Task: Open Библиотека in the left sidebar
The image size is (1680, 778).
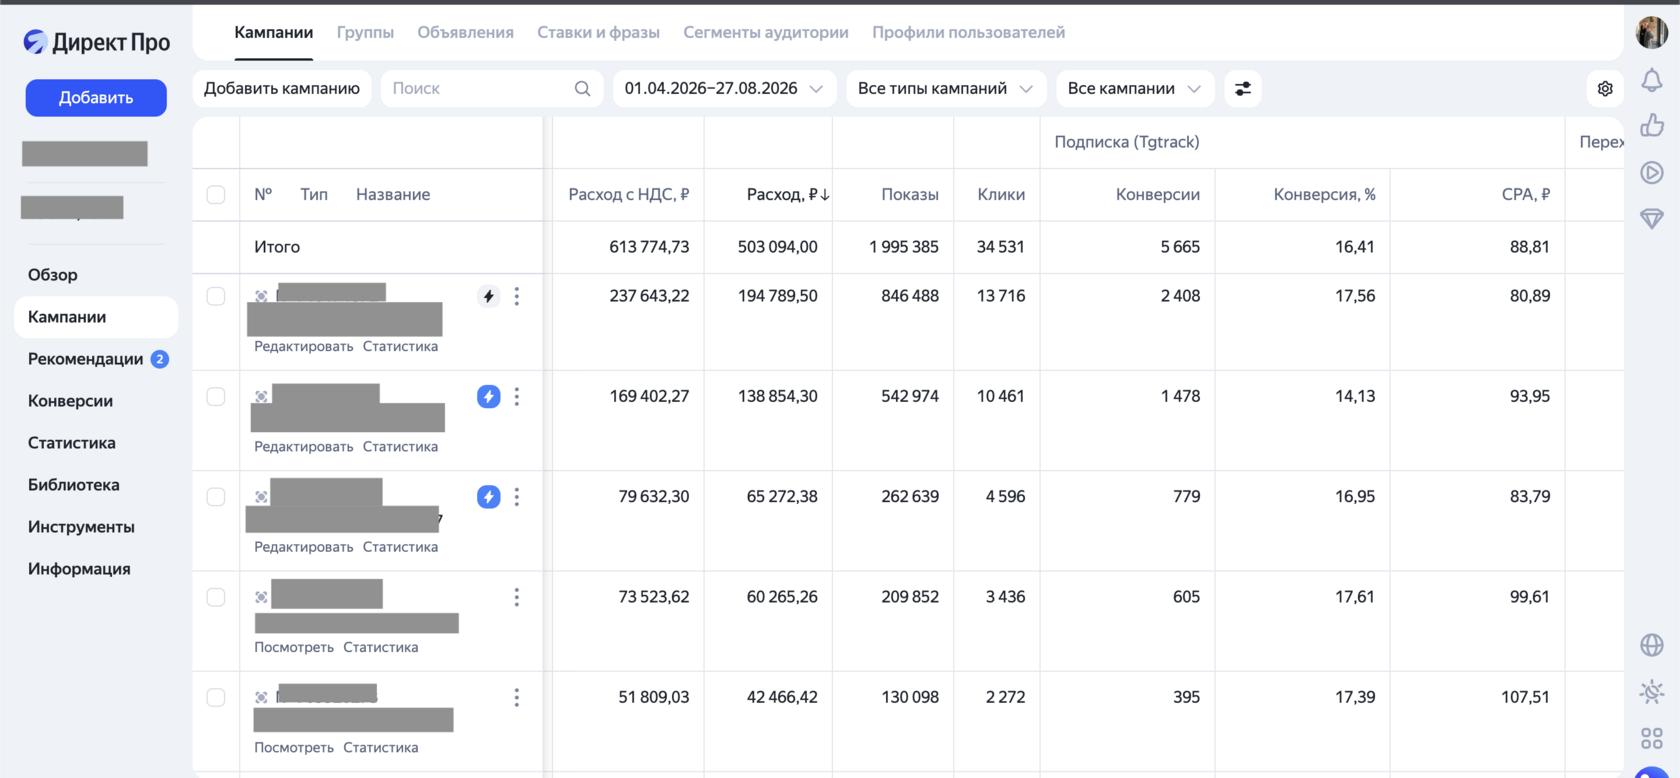Action: click(74, 484)
